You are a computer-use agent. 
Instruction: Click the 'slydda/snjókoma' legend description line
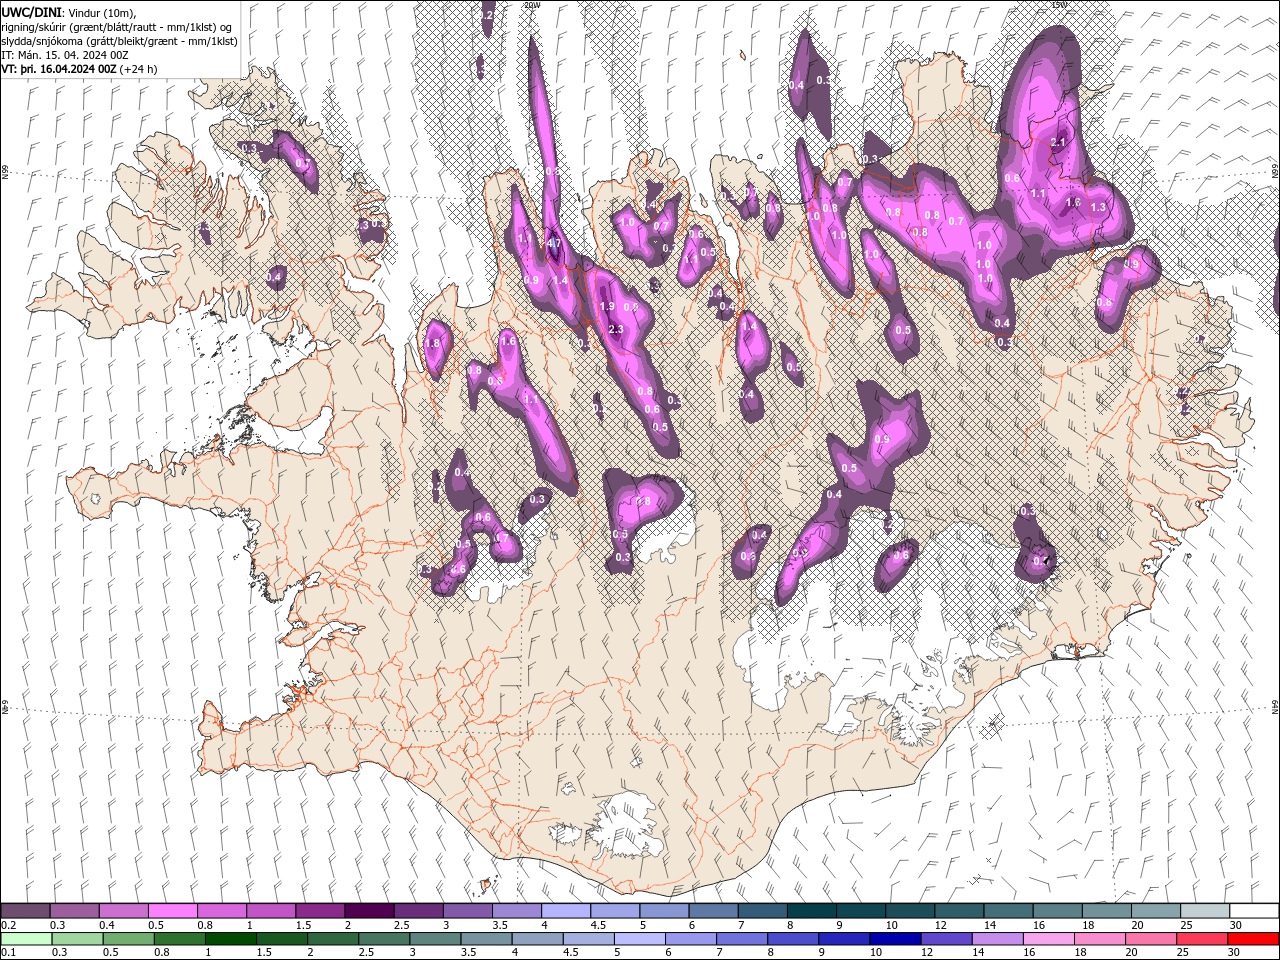point(118,41)
